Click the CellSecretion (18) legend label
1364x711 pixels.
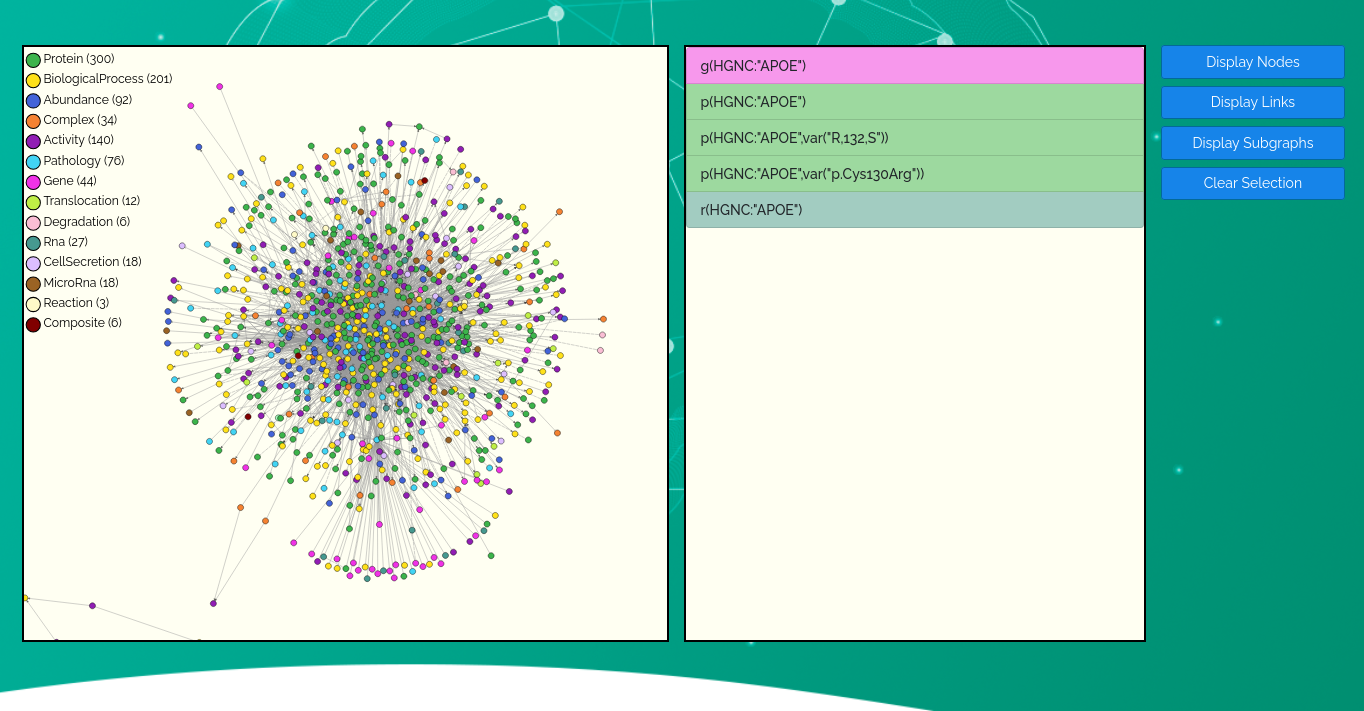pos(93,262)
